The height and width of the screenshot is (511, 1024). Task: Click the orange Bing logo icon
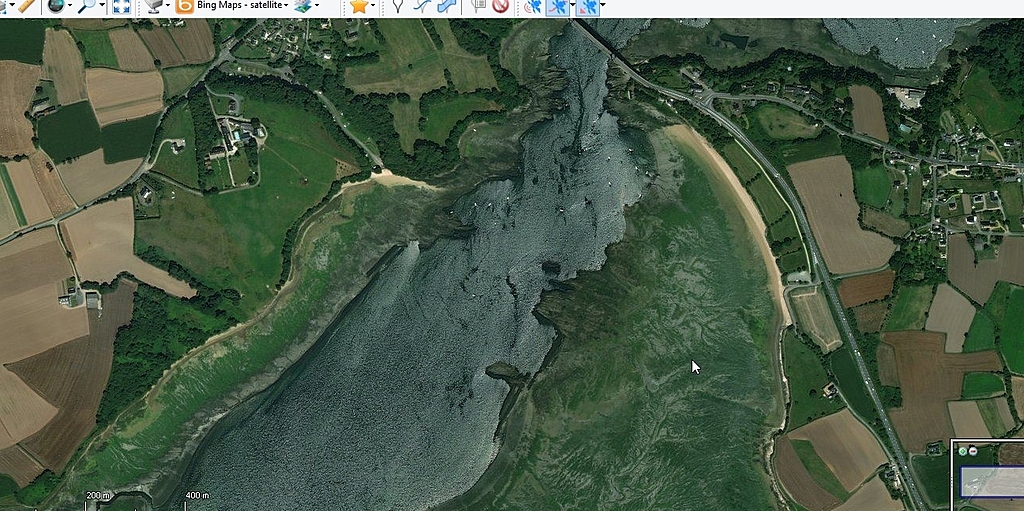pyautogui.click(x=185, y=6)
